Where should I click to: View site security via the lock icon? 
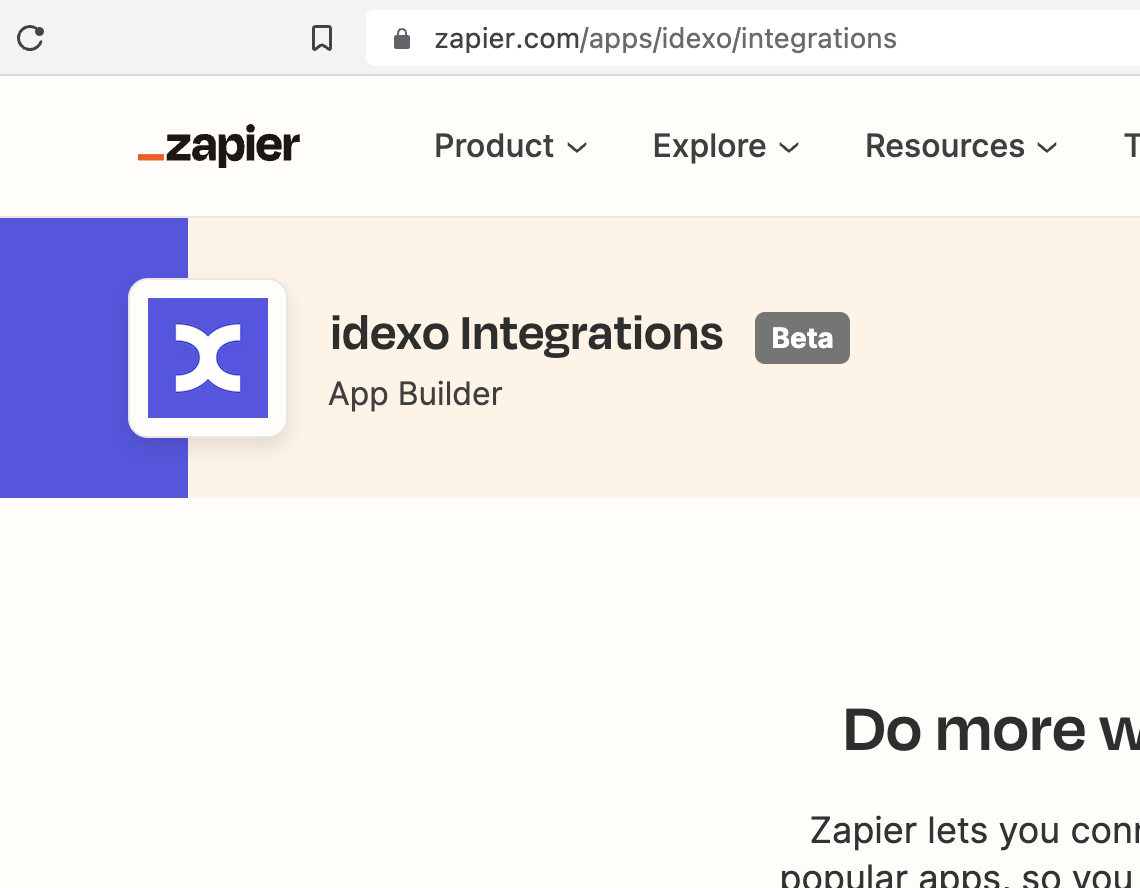(x=402, y=39)
